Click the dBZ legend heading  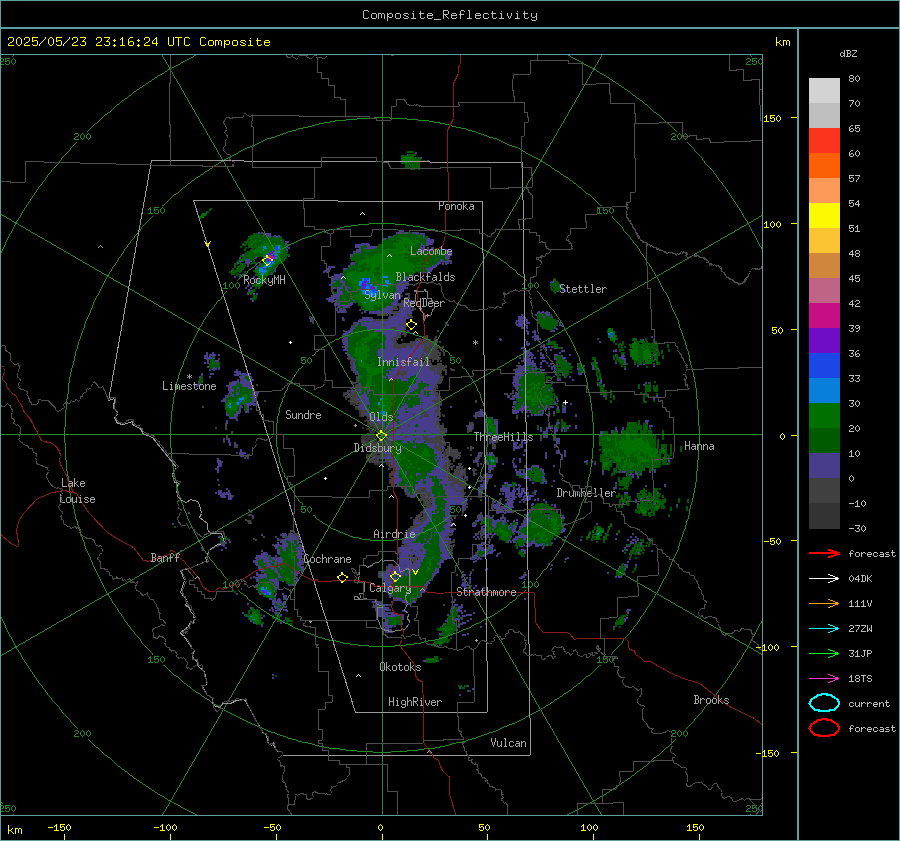point(848,53)
